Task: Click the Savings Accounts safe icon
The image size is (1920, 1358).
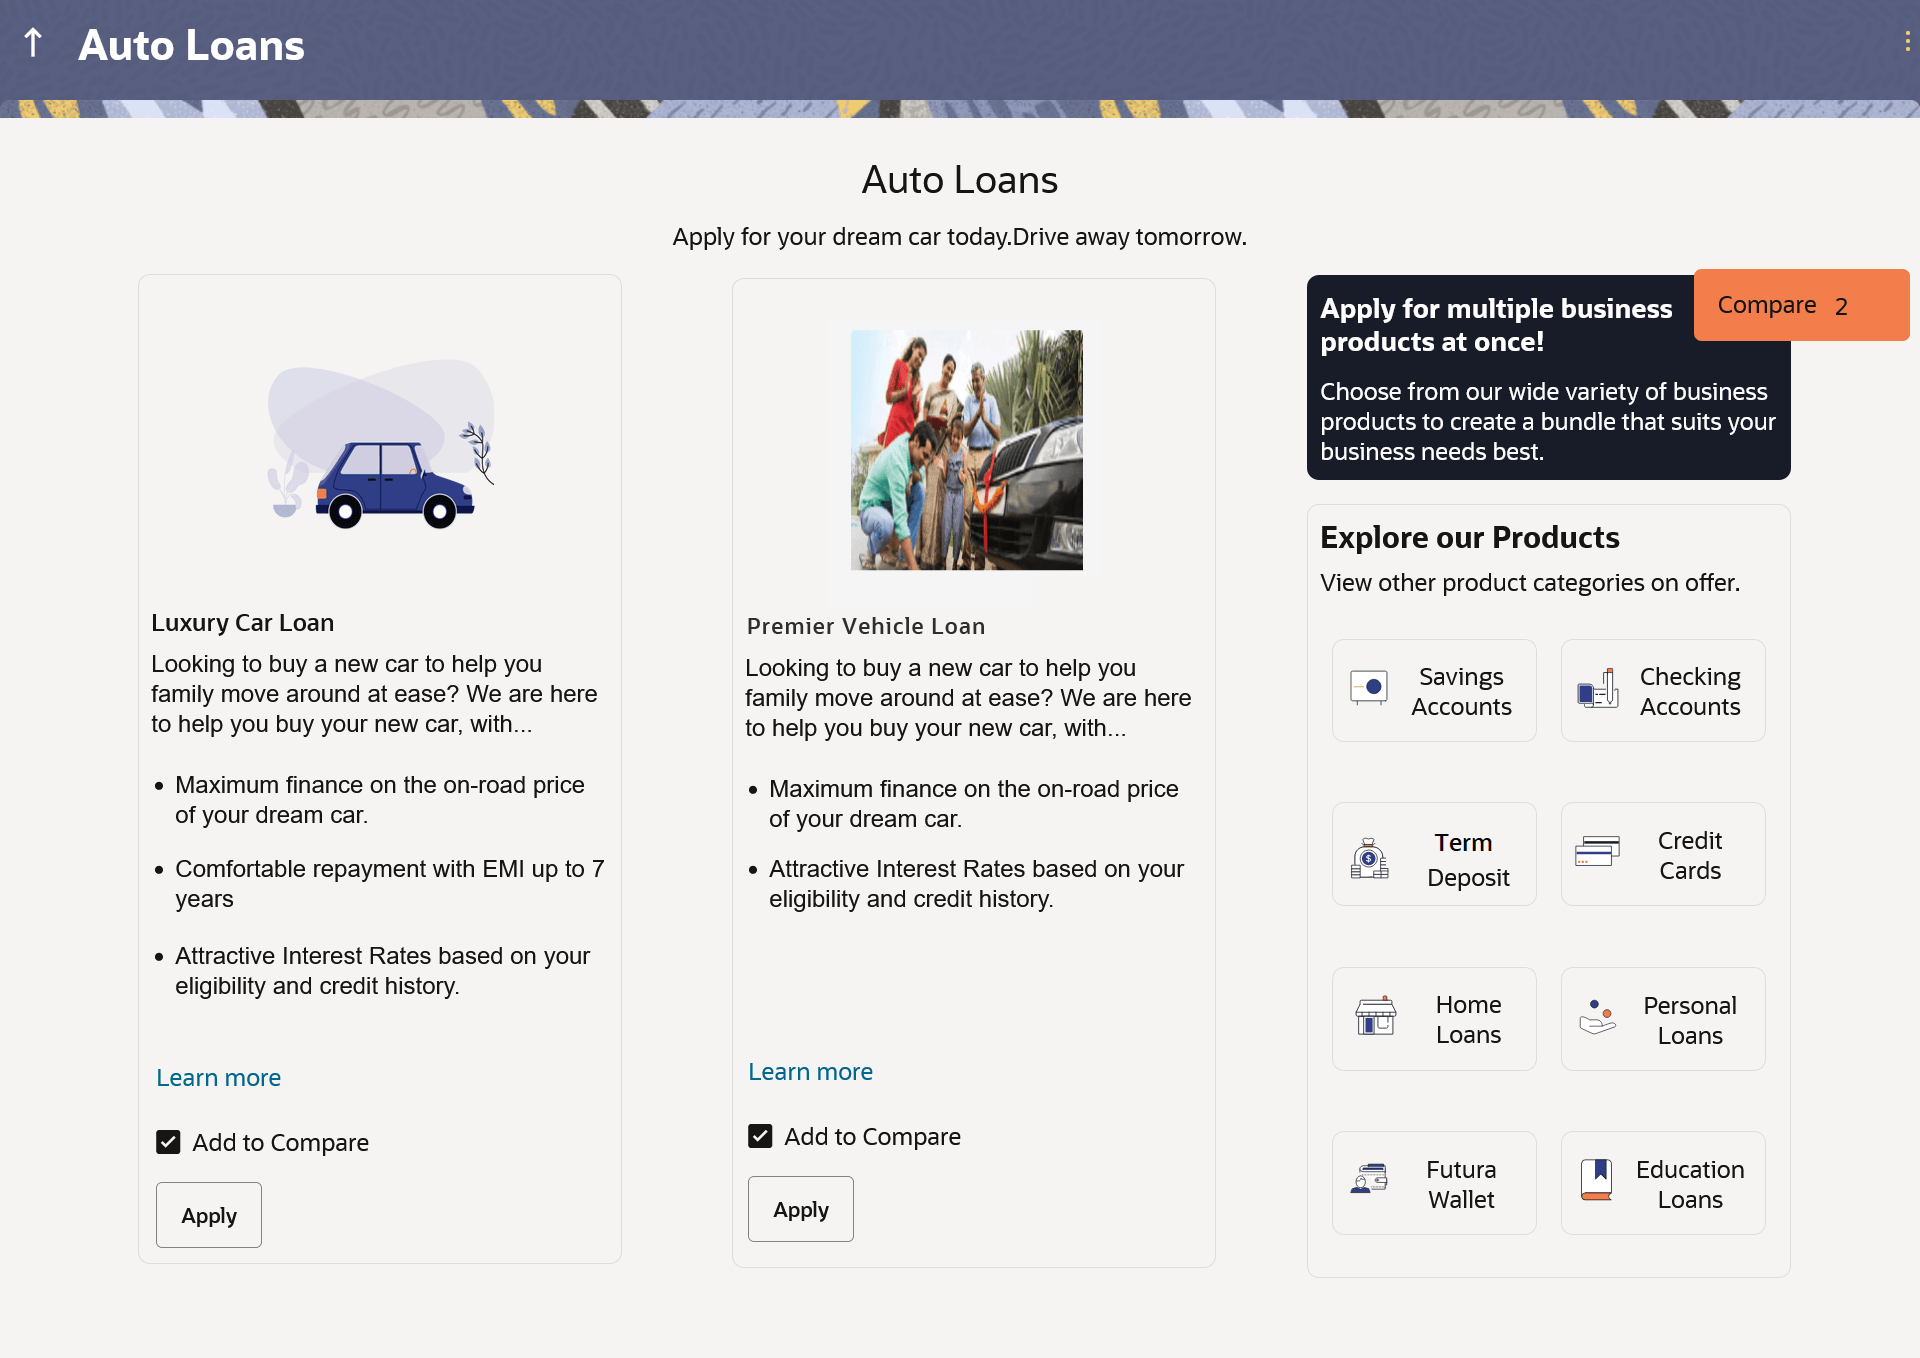Action: [1368, 687]
